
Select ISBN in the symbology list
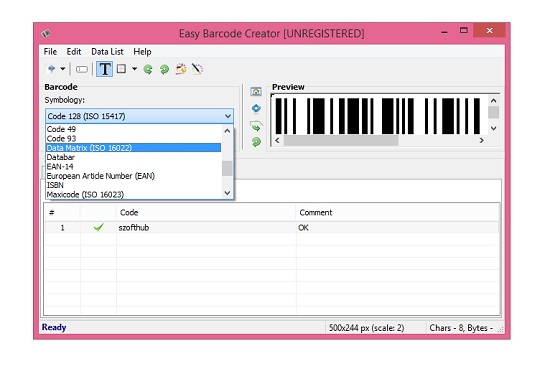(134, 185)
